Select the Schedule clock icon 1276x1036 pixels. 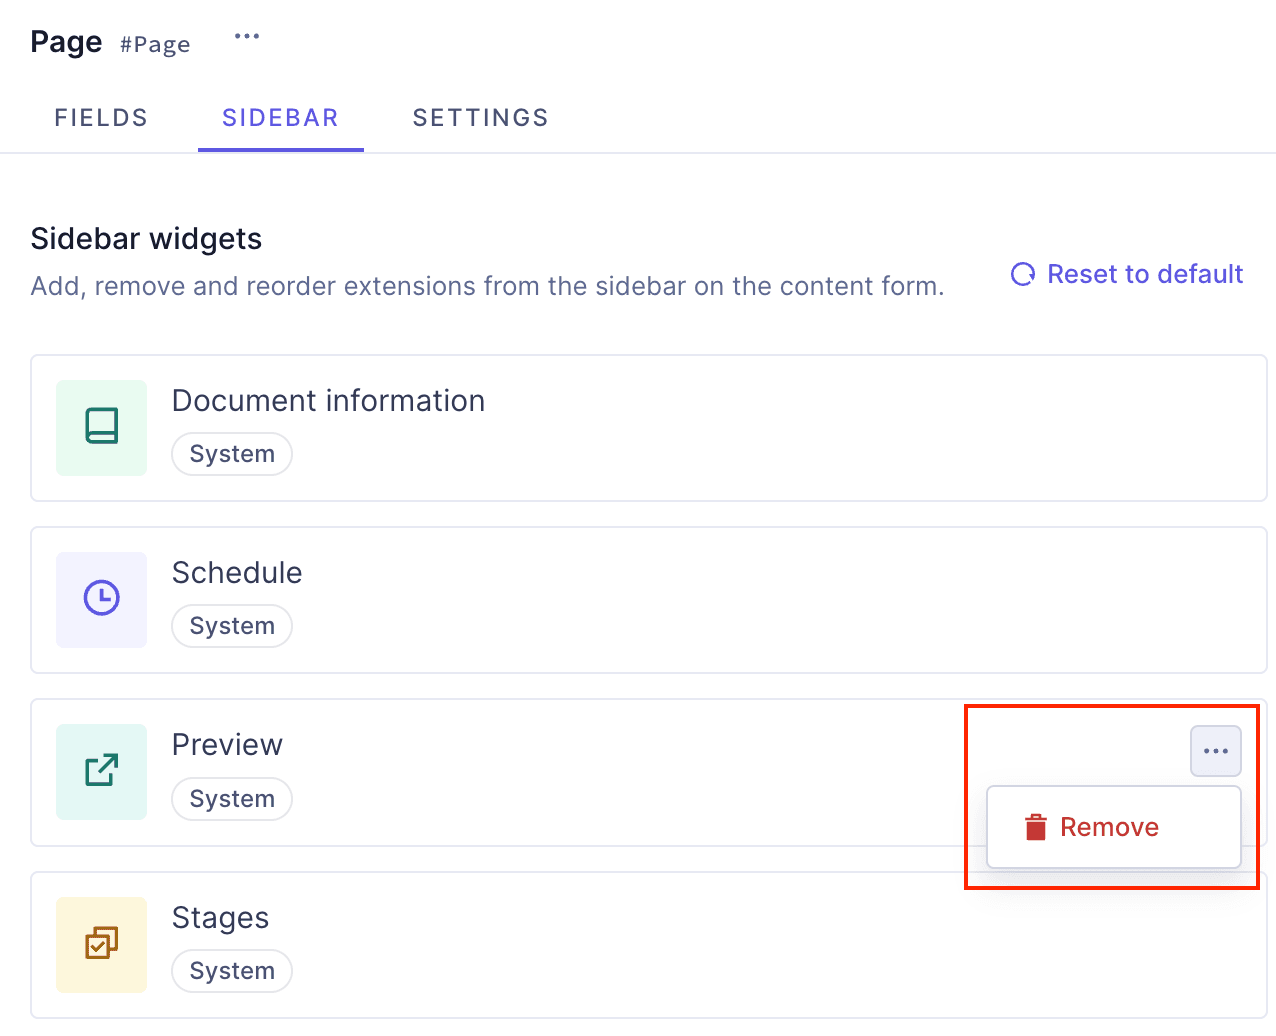[101, 599]
